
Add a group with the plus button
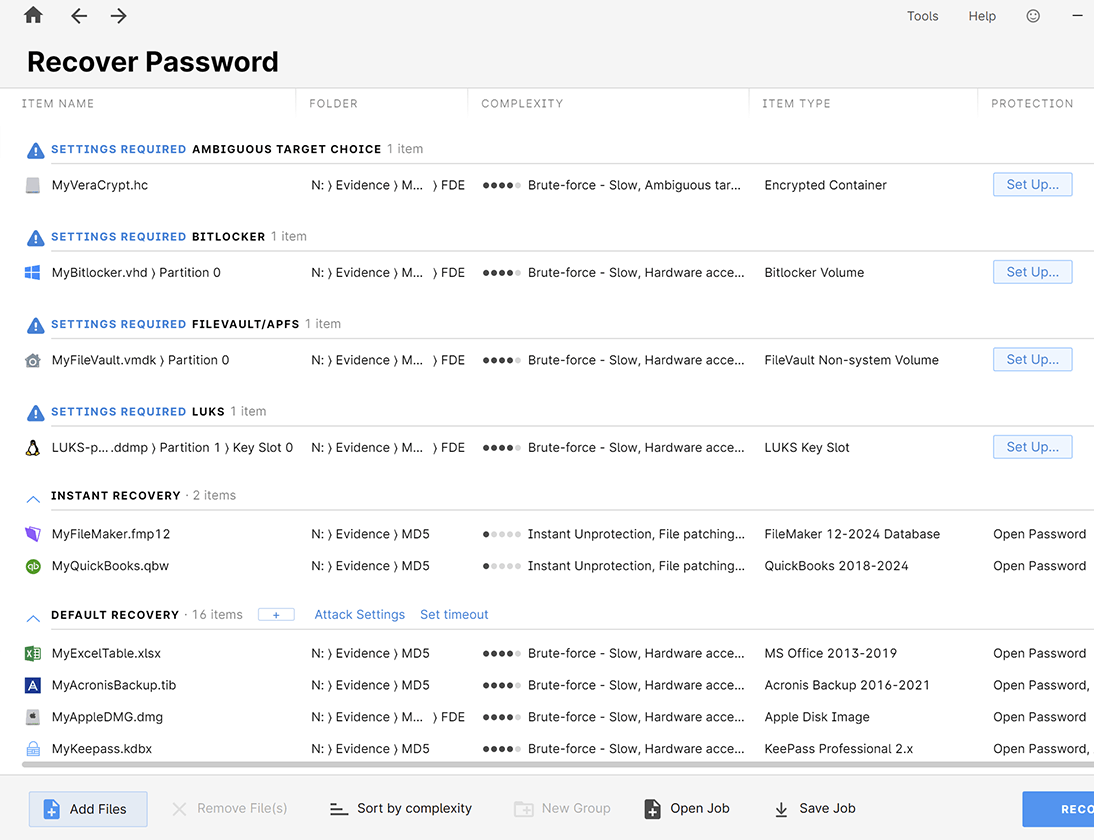(276, 615)
